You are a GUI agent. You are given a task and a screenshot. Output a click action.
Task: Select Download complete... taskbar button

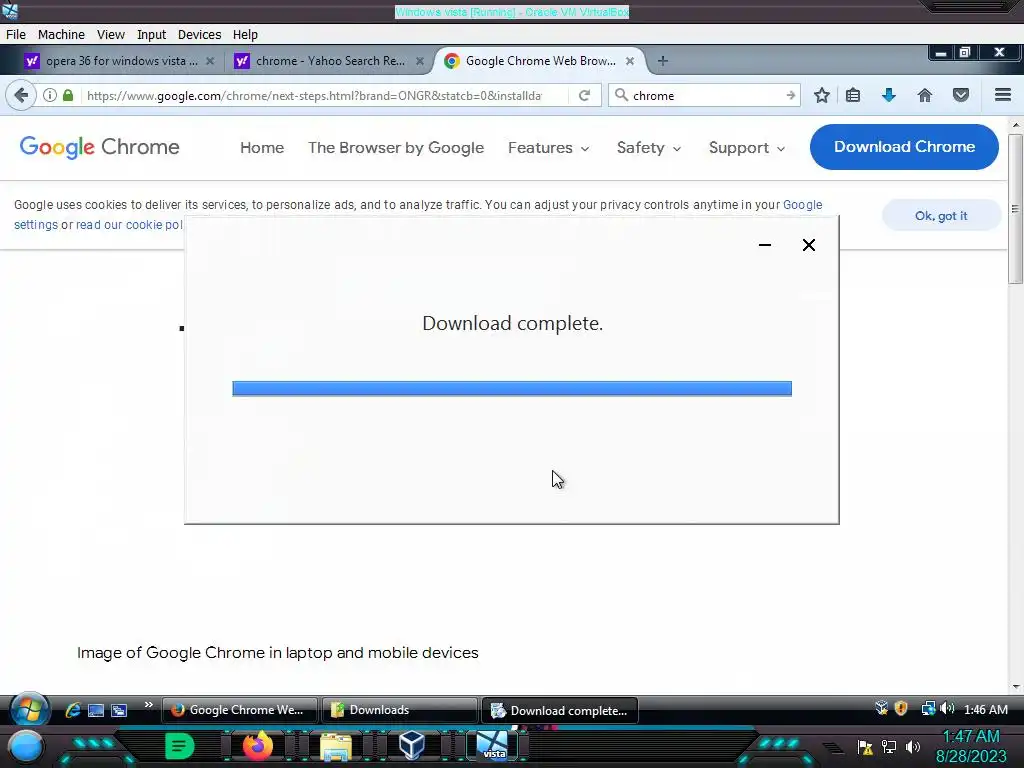pyautogui.click(x=560, y=711)
